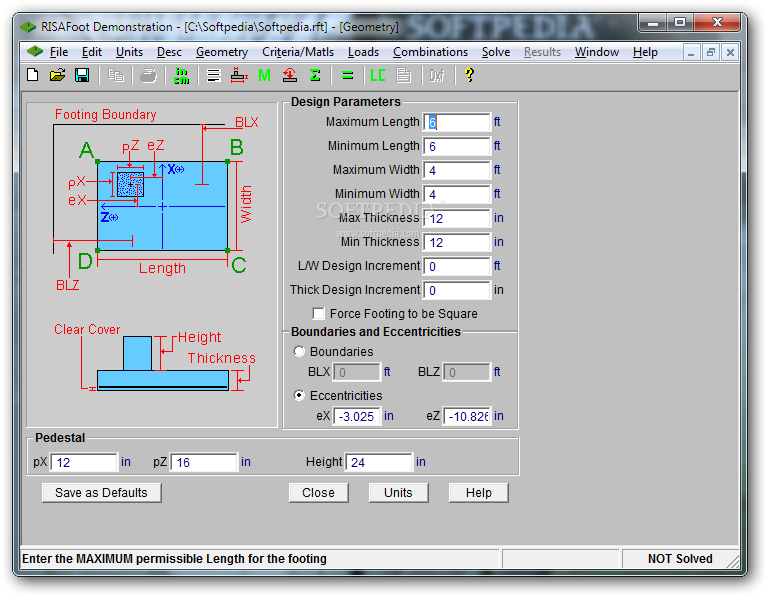Click the Close button
Screen dimensions: 768x597
coord(318,493)
